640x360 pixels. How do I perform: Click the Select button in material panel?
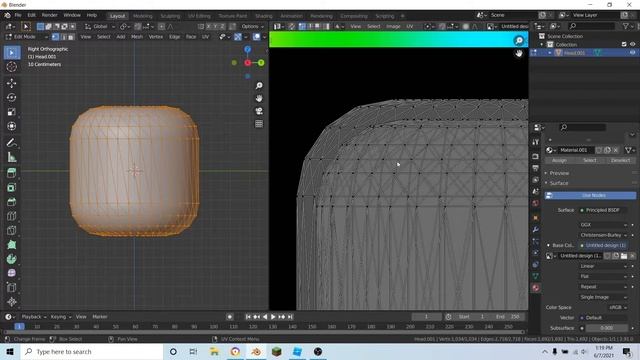tap(590, 160)
